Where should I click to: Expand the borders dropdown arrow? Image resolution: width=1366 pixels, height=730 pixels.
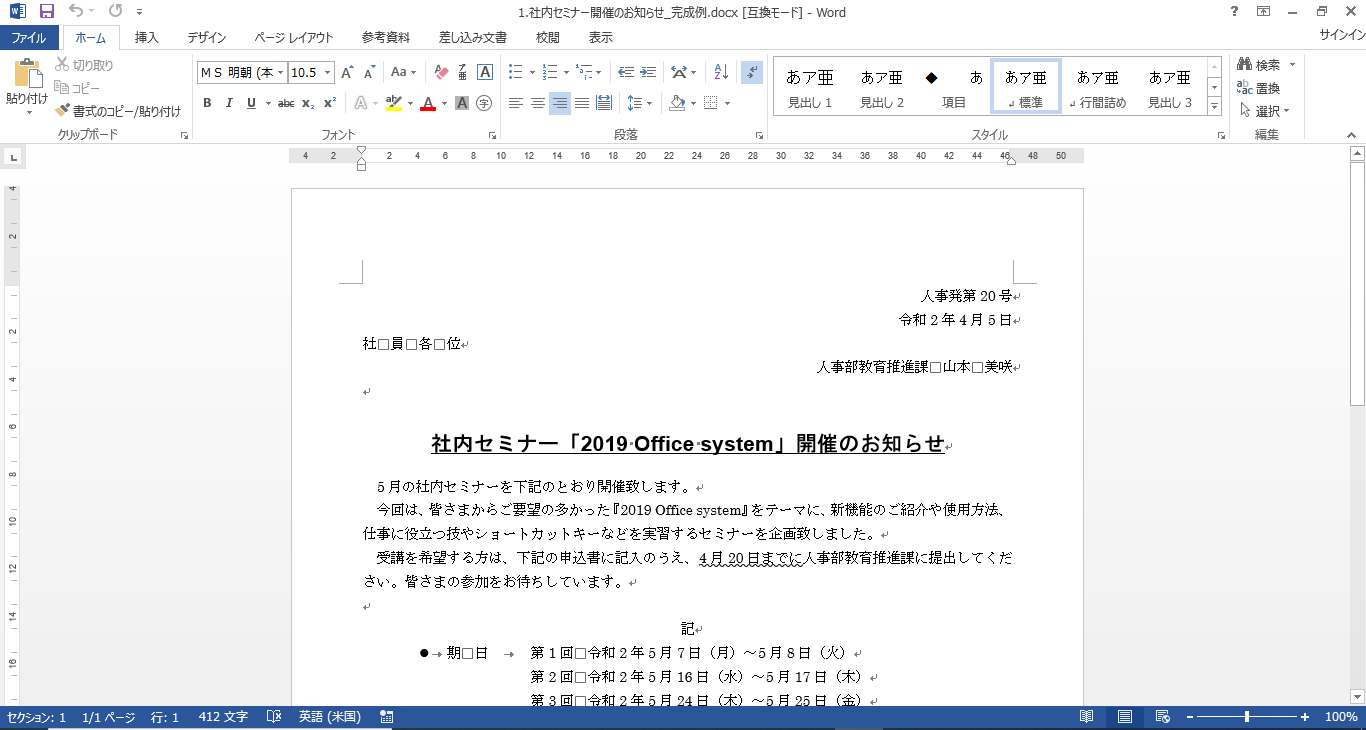(x=727, y=103)
